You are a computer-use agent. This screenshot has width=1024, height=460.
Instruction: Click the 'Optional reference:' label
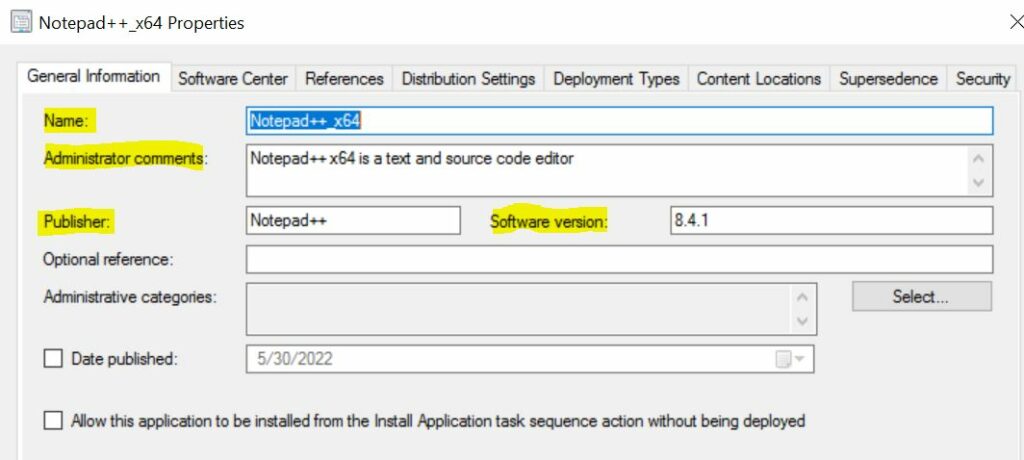pyautogui.click(x=108, y=259)
